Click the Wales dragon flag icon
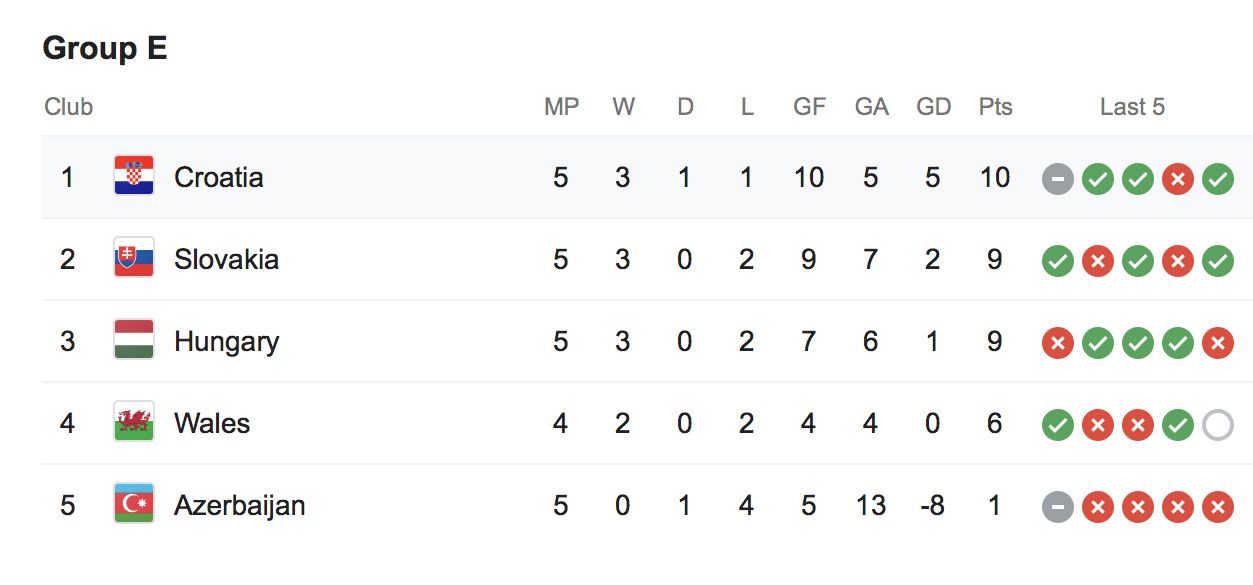Viewport: 1253px width, 585px height. point(134,423)
